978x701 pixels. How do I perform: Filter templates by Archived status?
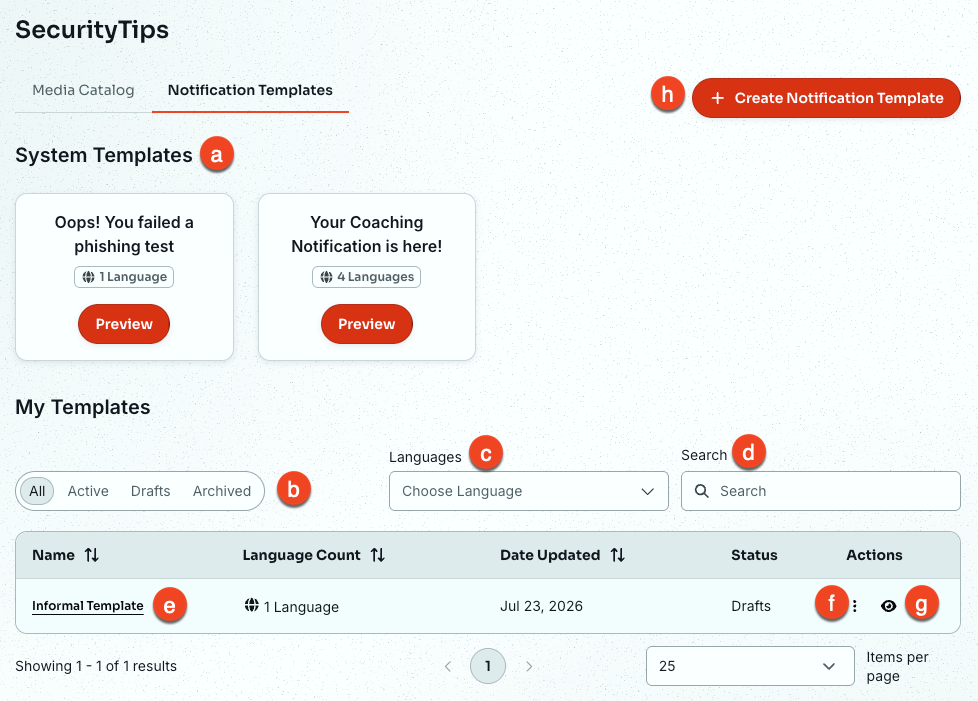pos(221,491)
